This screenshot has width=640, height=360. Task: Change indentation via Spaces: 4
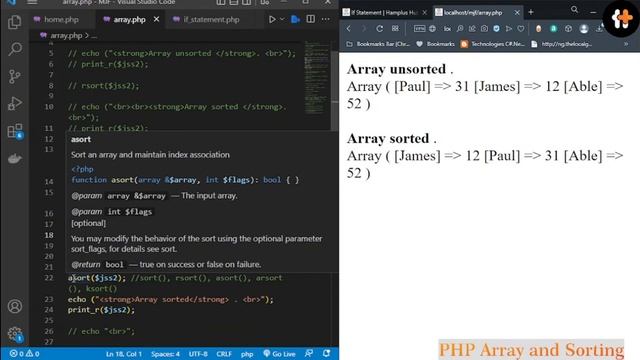[165, 354]
